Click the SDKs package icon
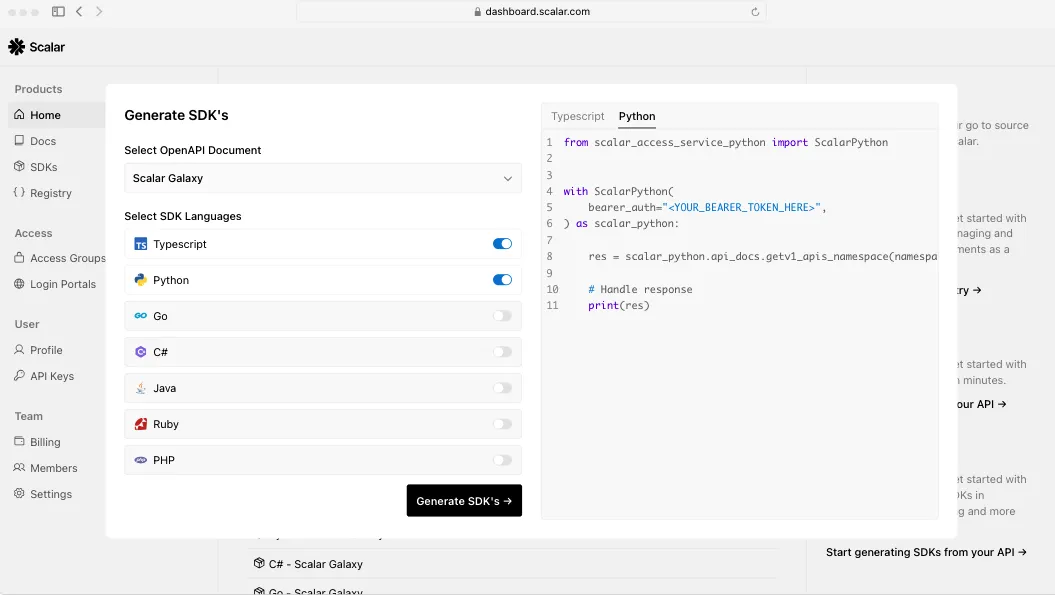Image resolution: width=1055 pixels, height=595 pixels. (20, 167)
